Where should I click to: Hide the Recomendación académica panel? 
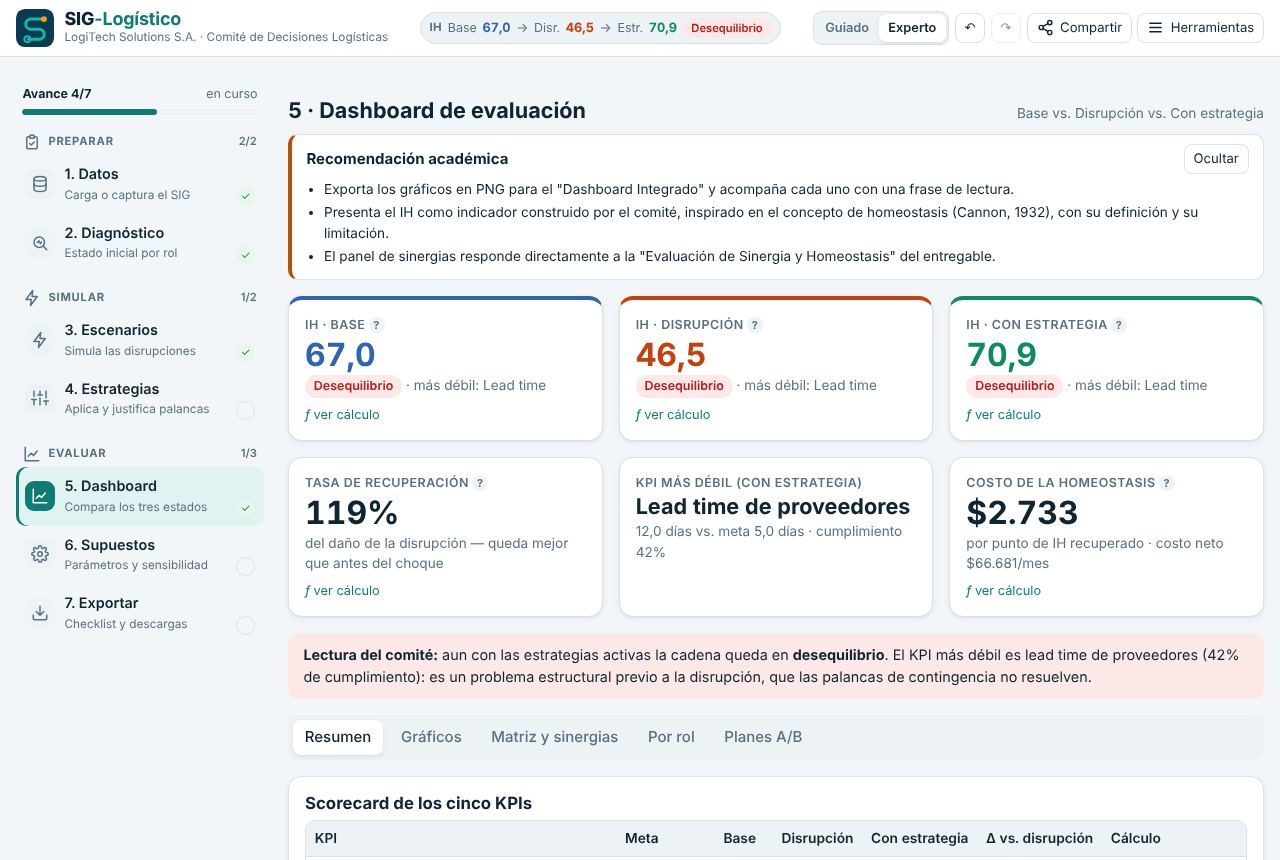pos(1216,159)
